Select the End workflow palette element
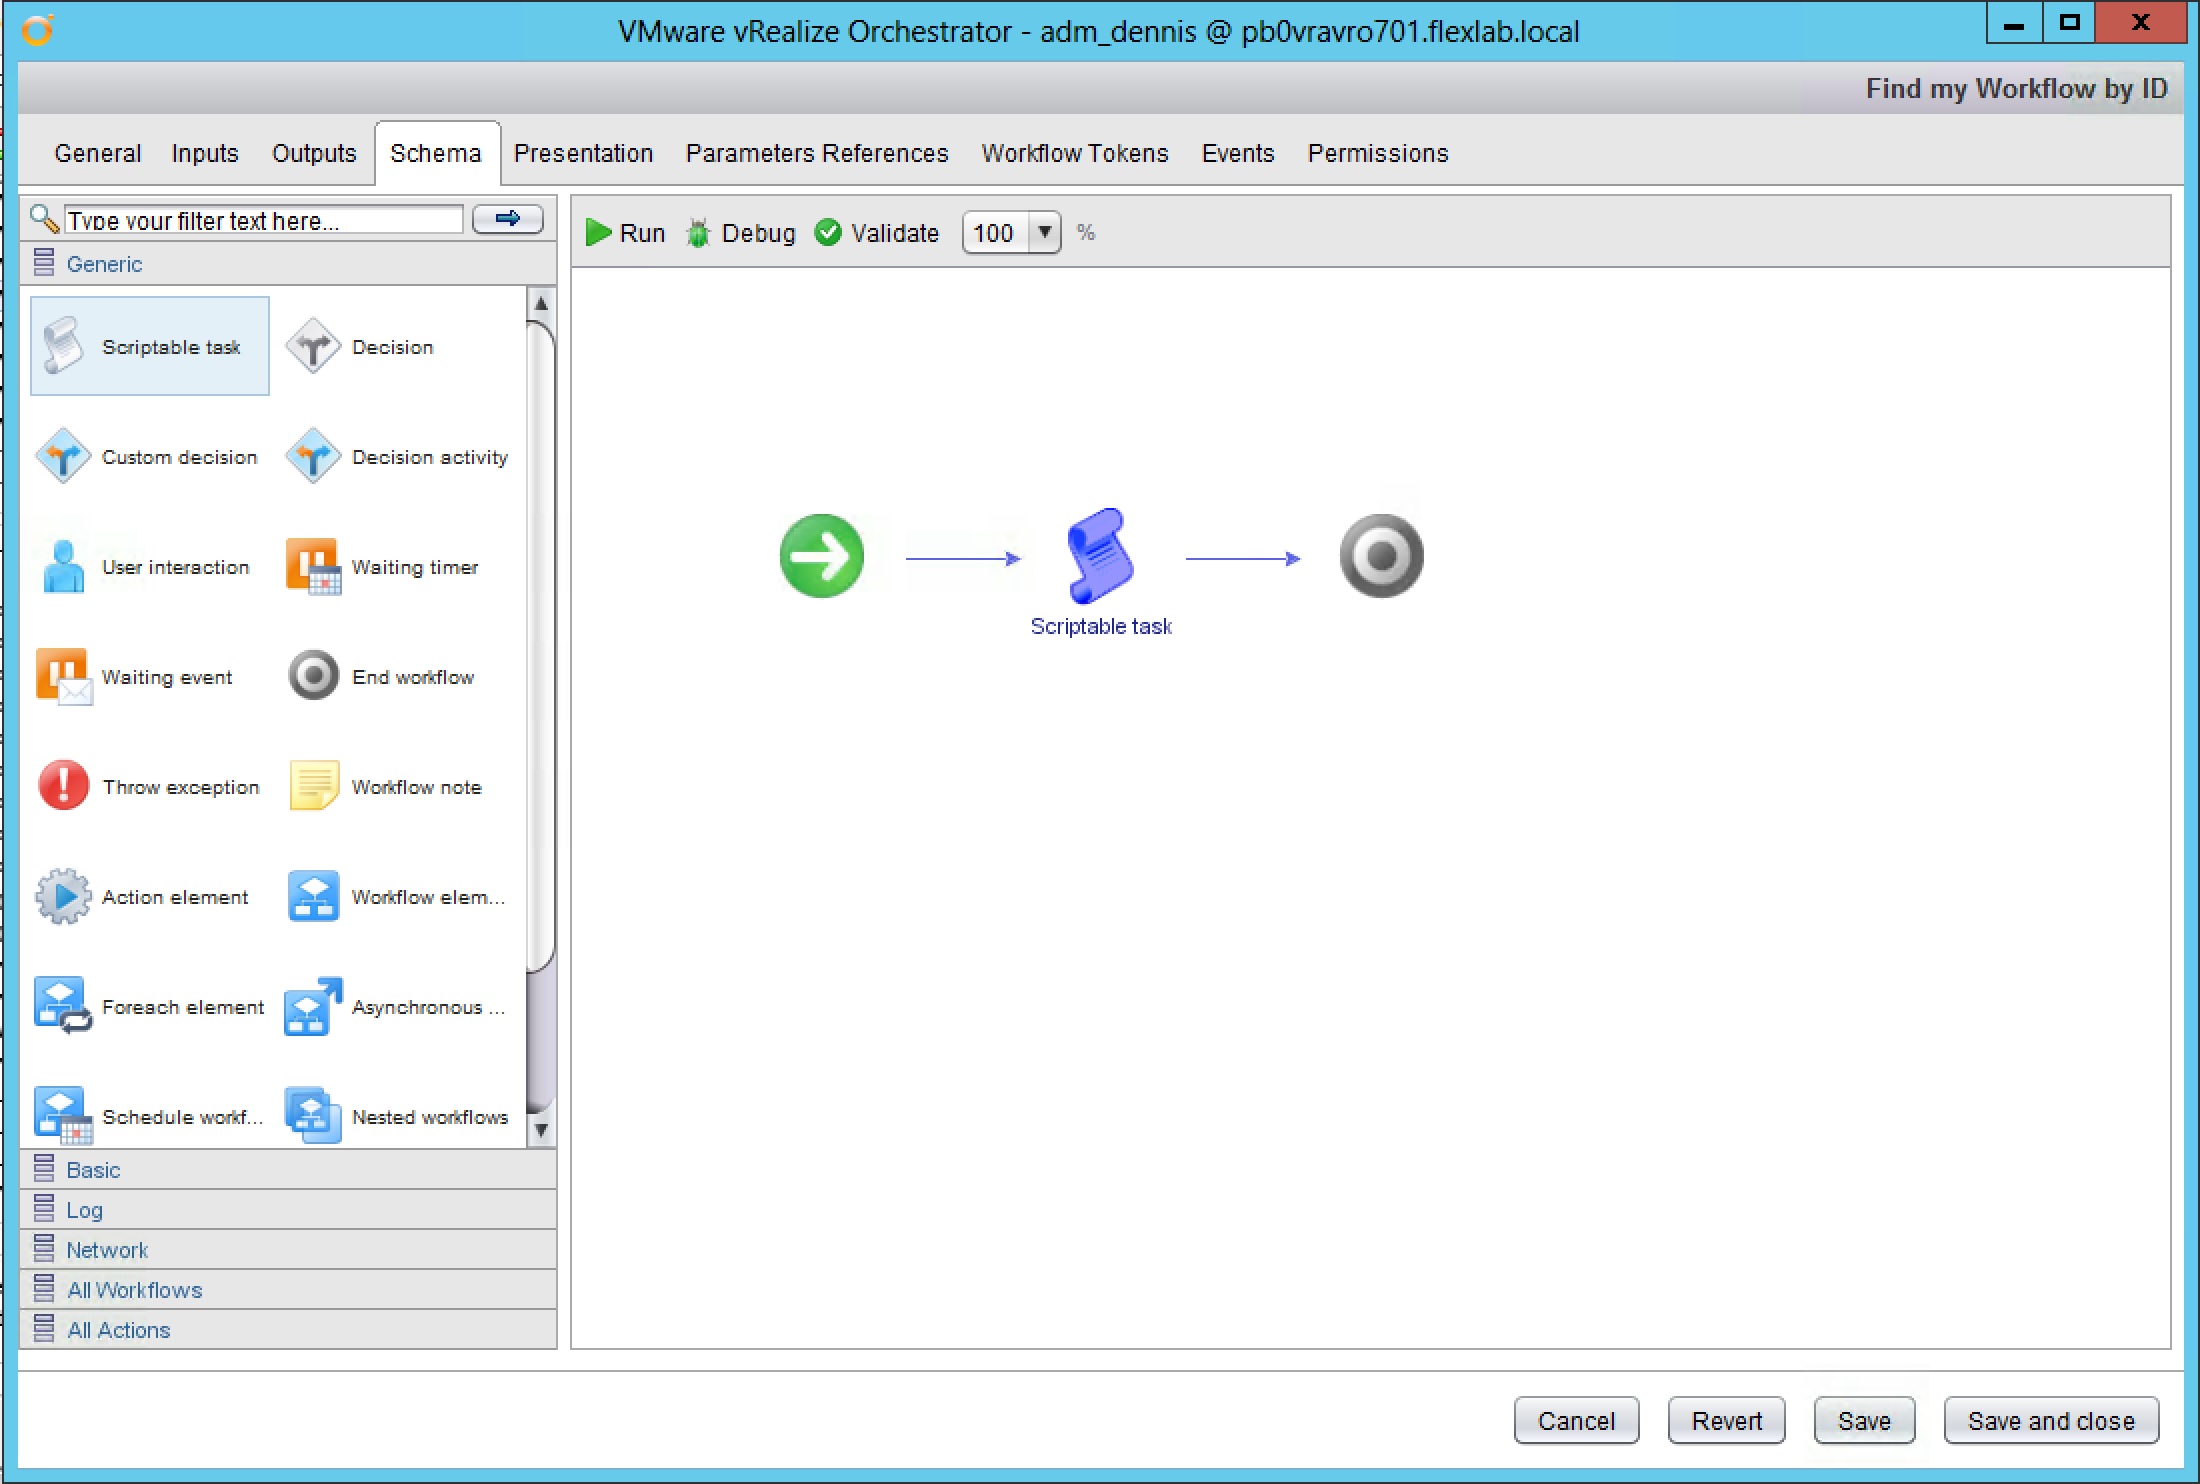 point(380,676)
